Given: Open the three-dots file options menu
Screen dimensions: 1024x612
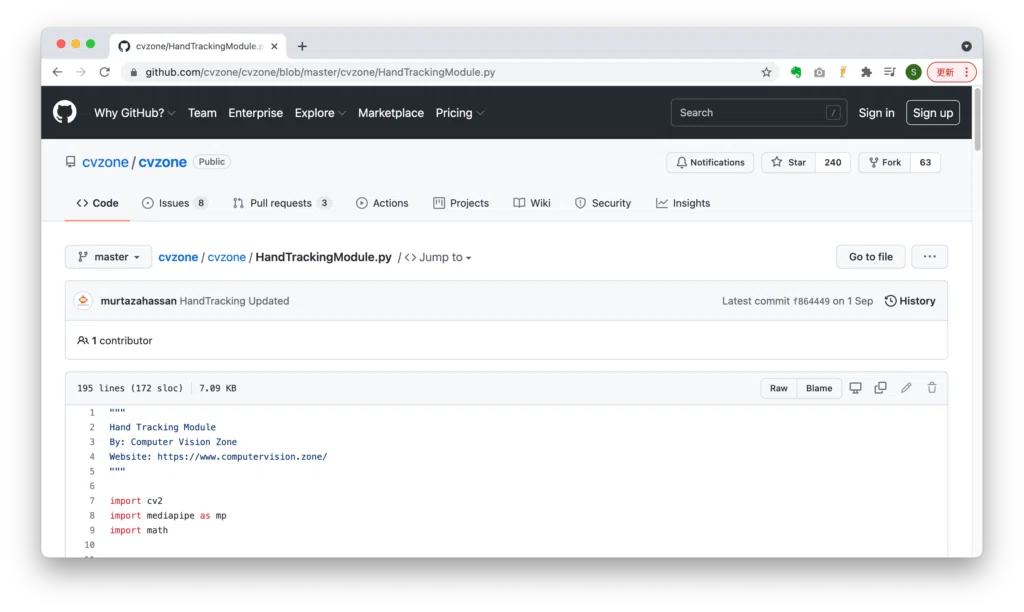Looking at the screenshot, I should click(x=929, y=257).
